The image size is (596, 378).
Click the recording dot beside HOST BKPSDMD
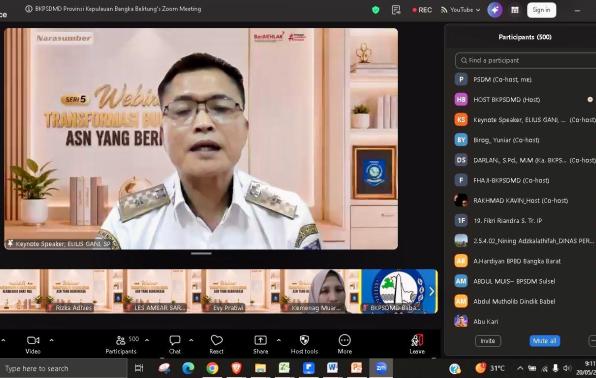click(x=590, y=100)
